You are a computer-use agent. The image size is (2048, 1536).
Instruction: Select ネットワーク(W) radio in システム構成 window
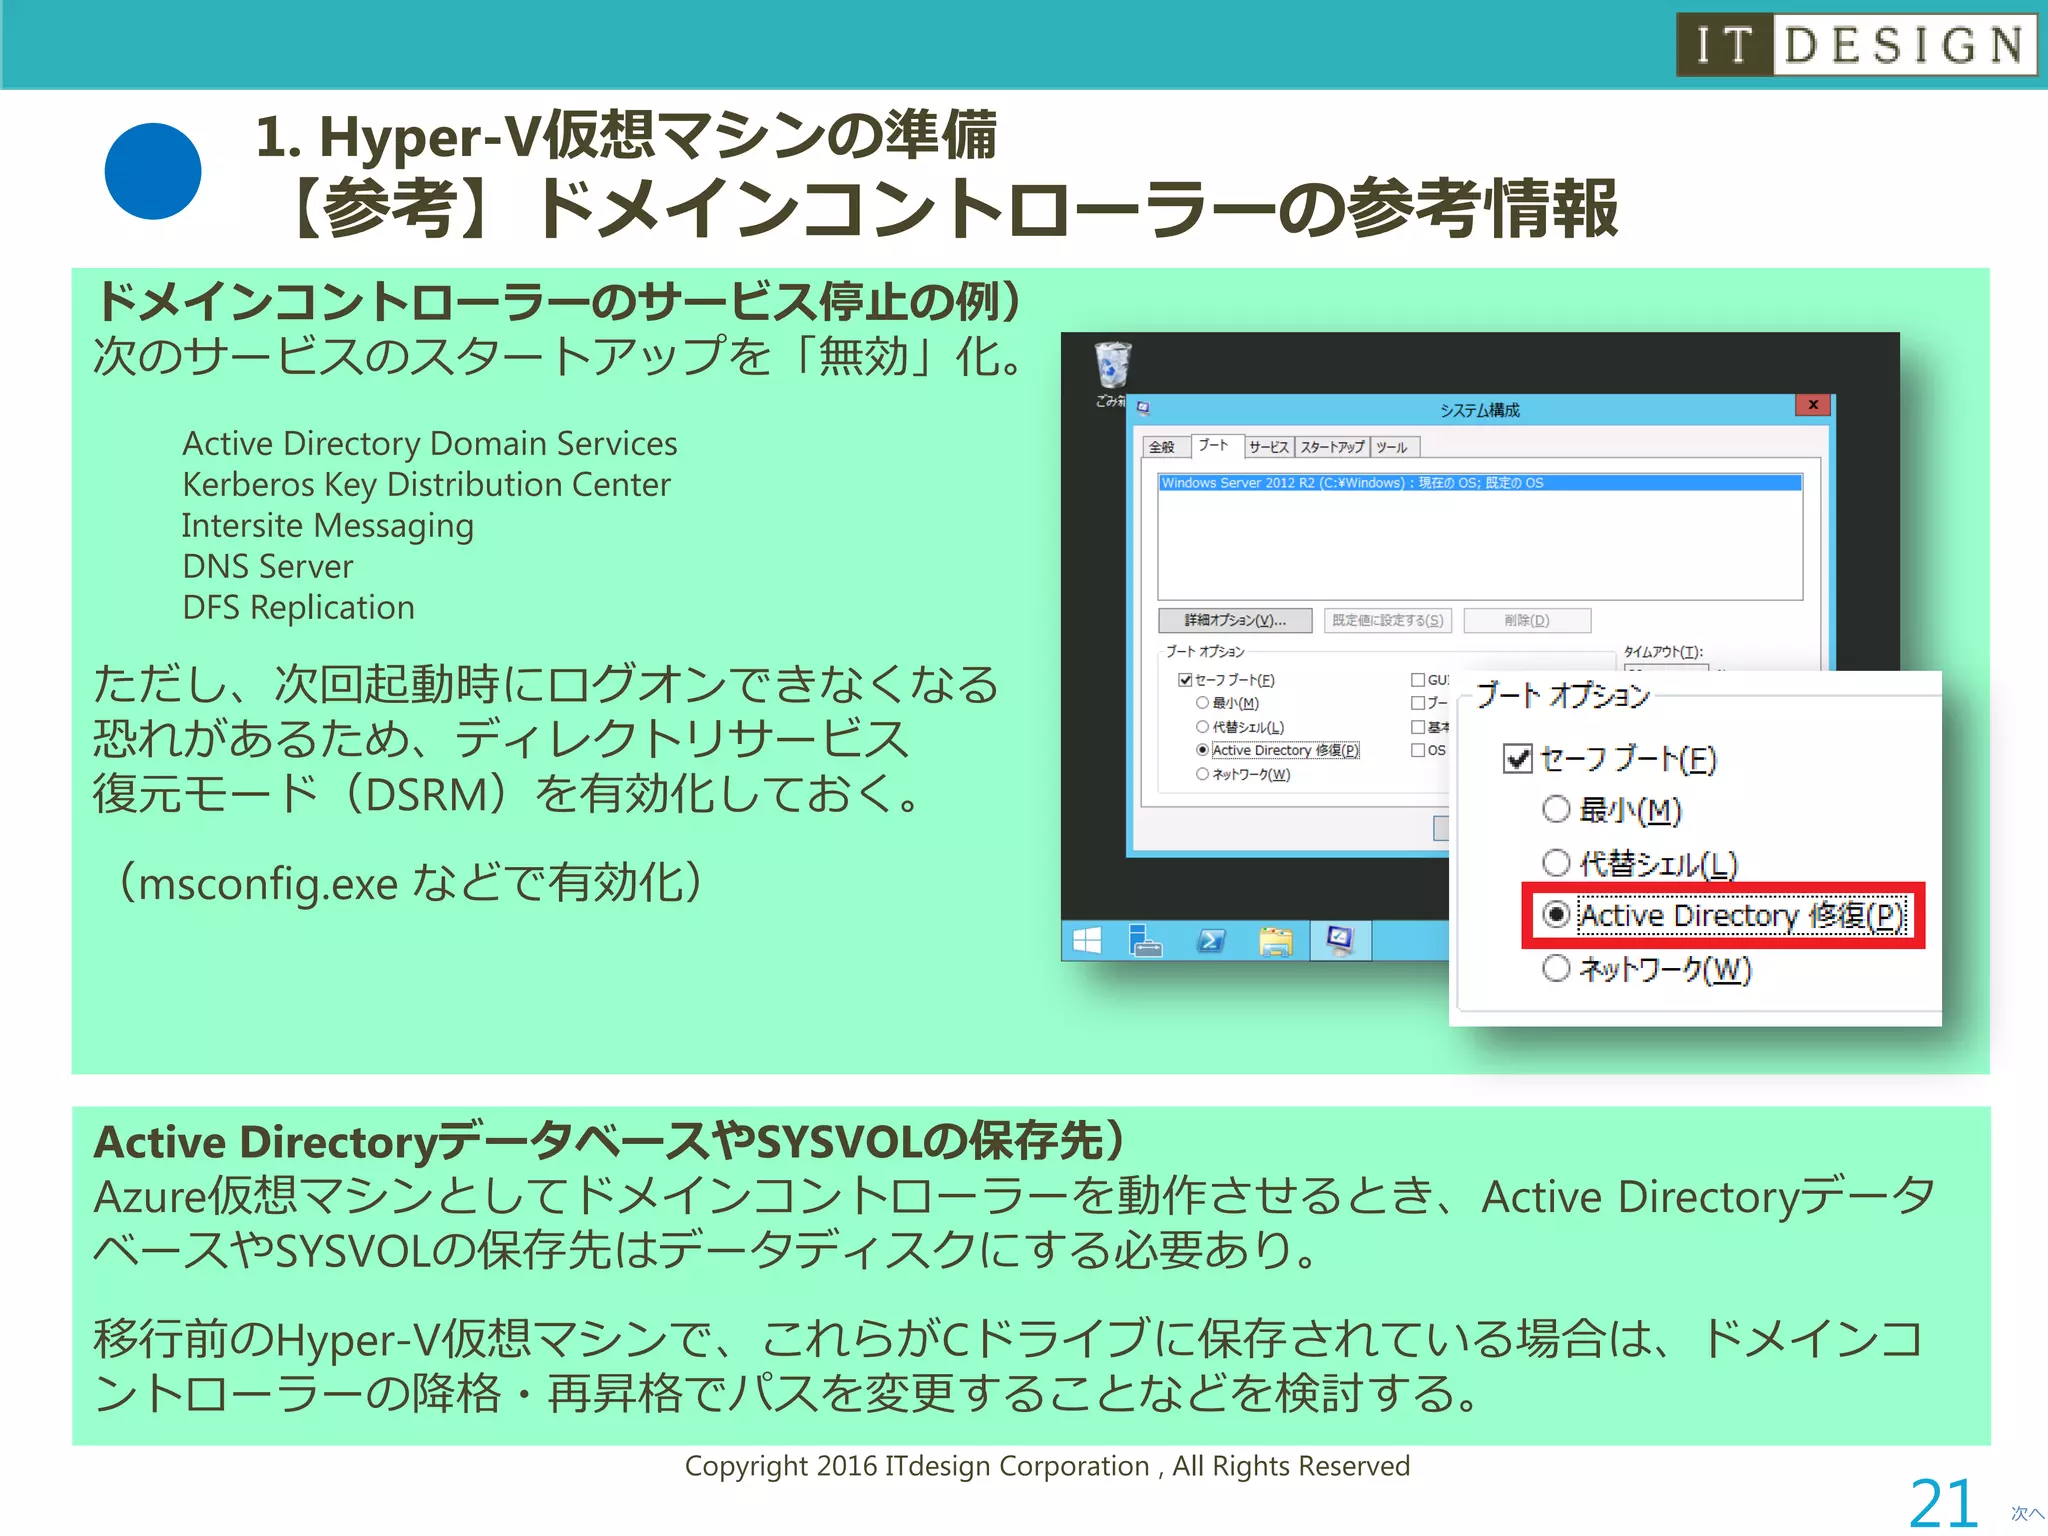click(1202, 774)
